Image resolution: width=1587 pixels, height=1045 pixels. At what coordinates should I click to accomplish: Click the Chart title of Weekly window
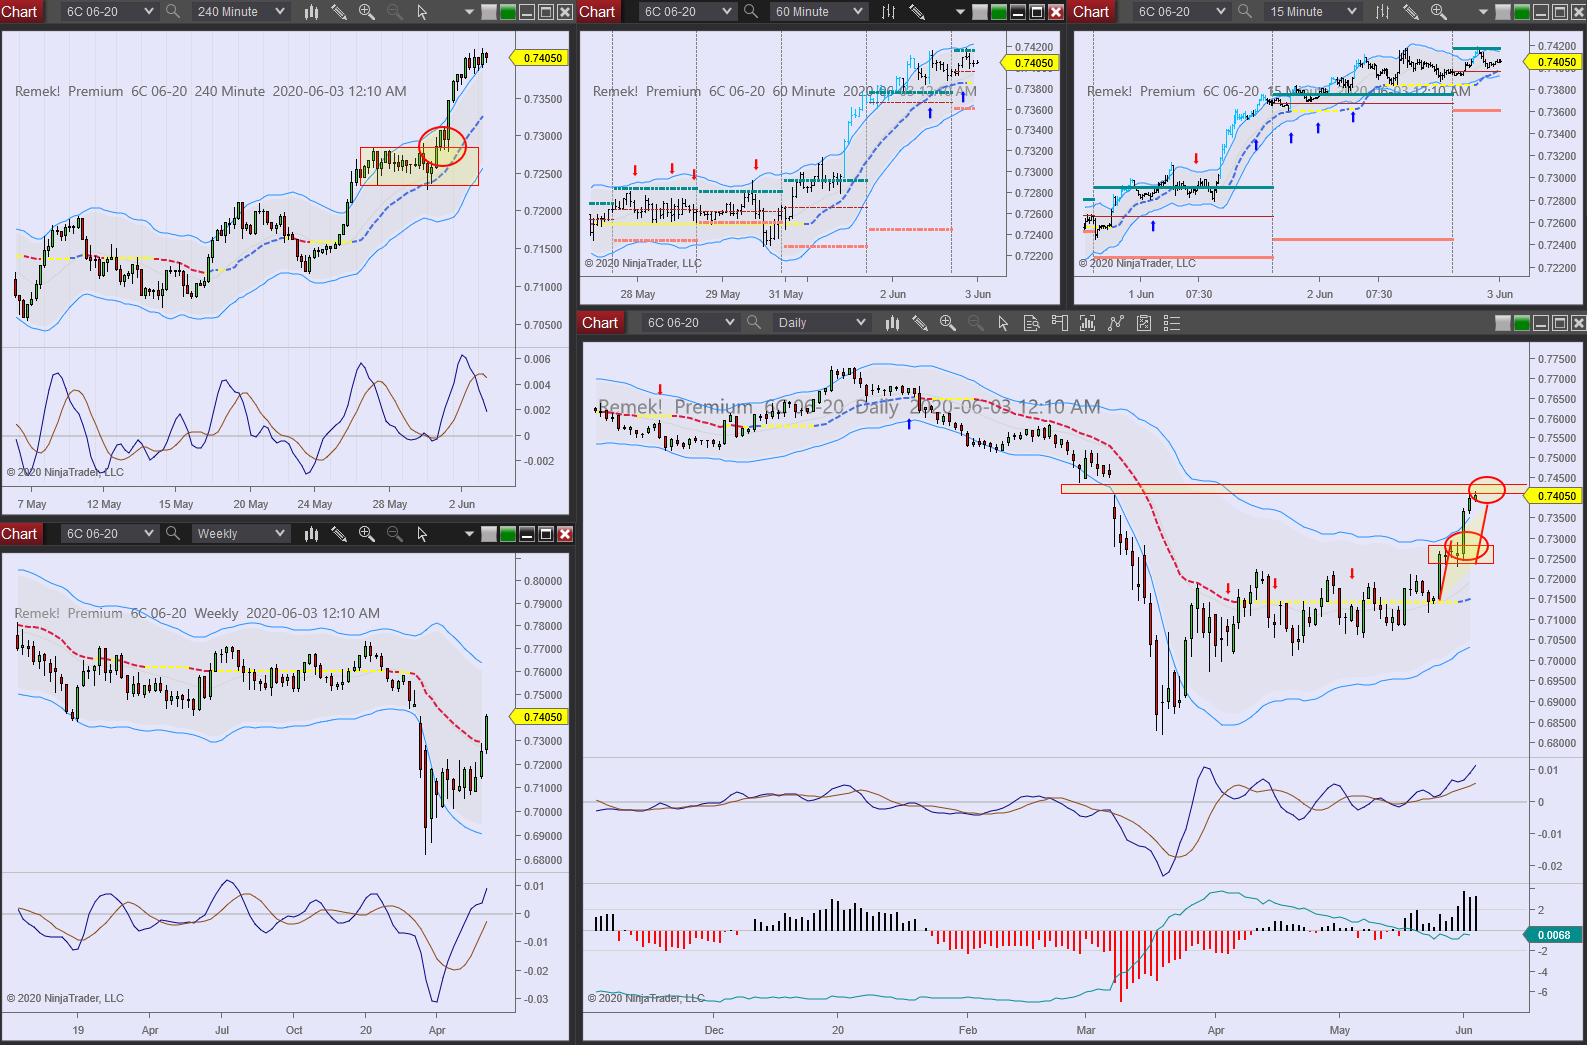[20, 534]
